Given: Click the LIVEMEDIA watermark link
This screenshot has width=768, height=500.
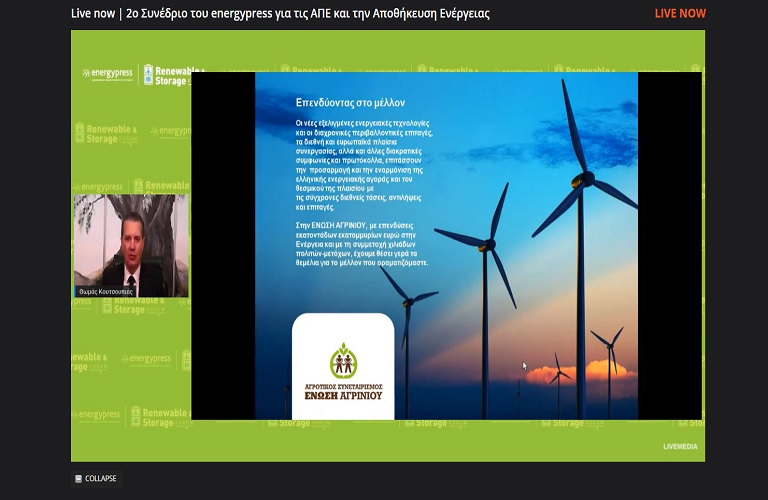Looking at the screenshot, I should 680,446.
